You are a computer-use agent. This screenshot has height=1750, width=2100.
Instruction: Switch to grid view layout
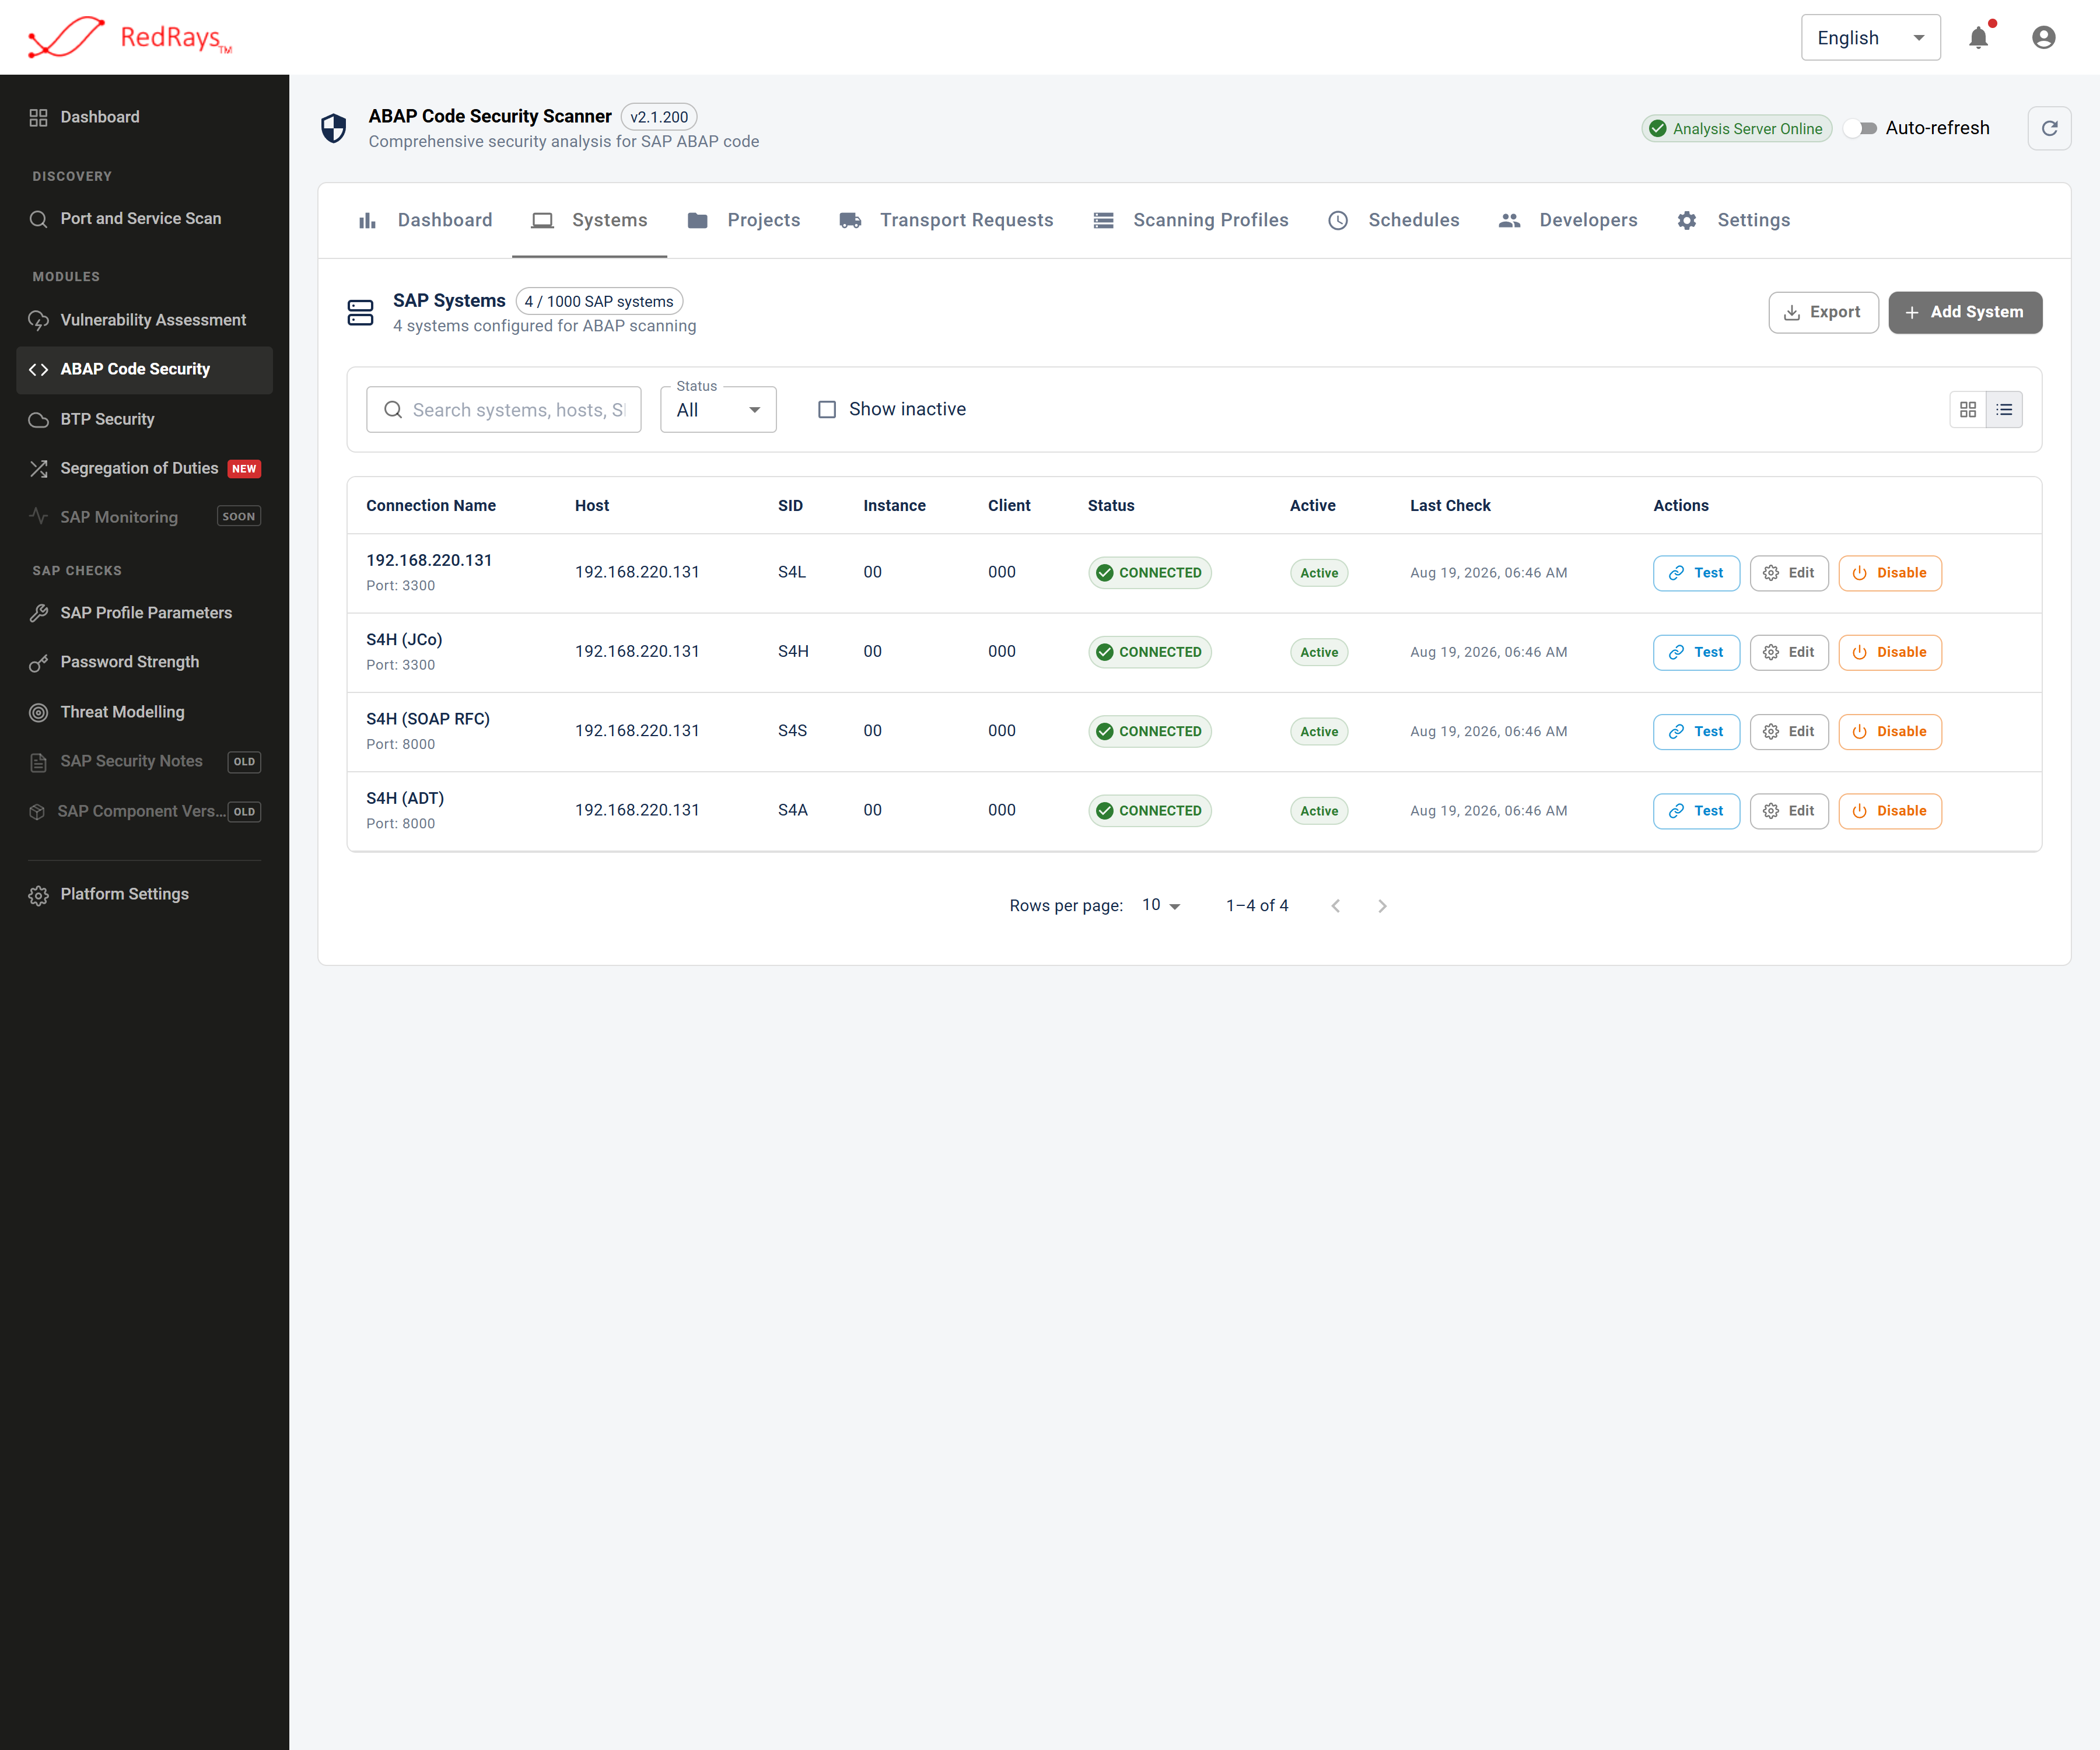click(1968, 409)
